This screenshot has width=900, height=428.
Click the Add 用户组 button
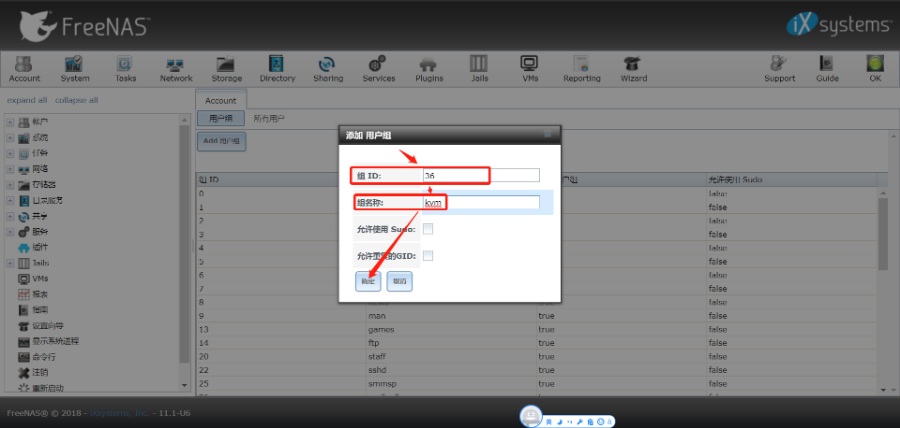click(x=222, y=141)
